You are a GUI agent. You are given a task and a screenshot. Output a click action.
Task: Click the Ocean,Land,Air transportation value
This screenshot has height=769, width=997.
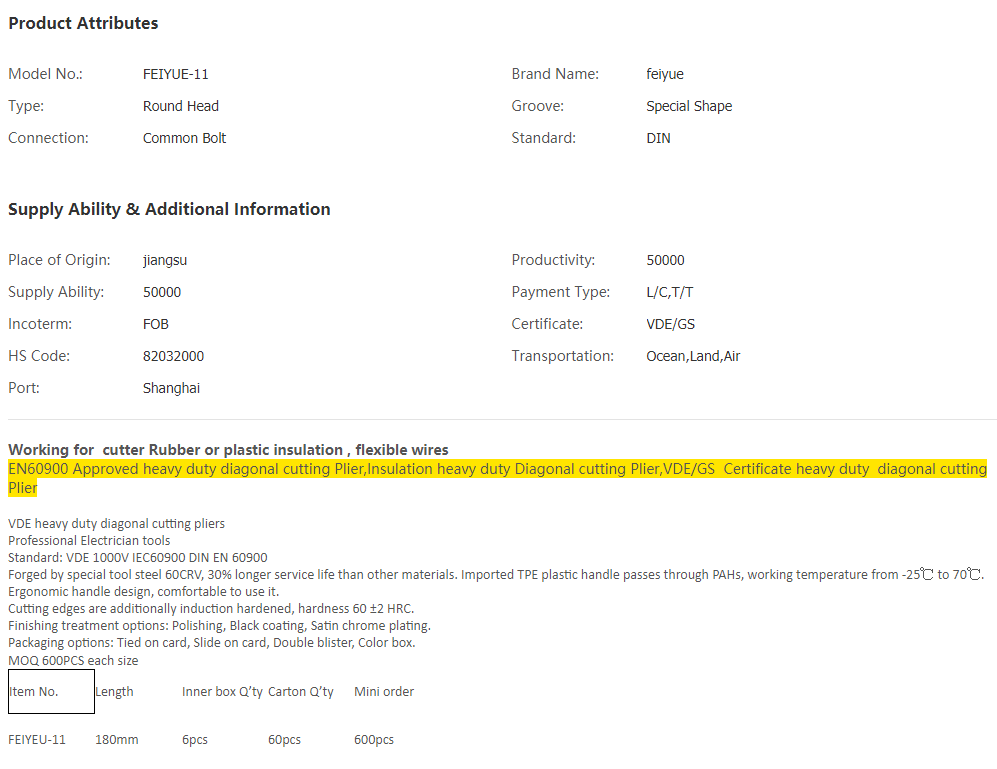693,356
